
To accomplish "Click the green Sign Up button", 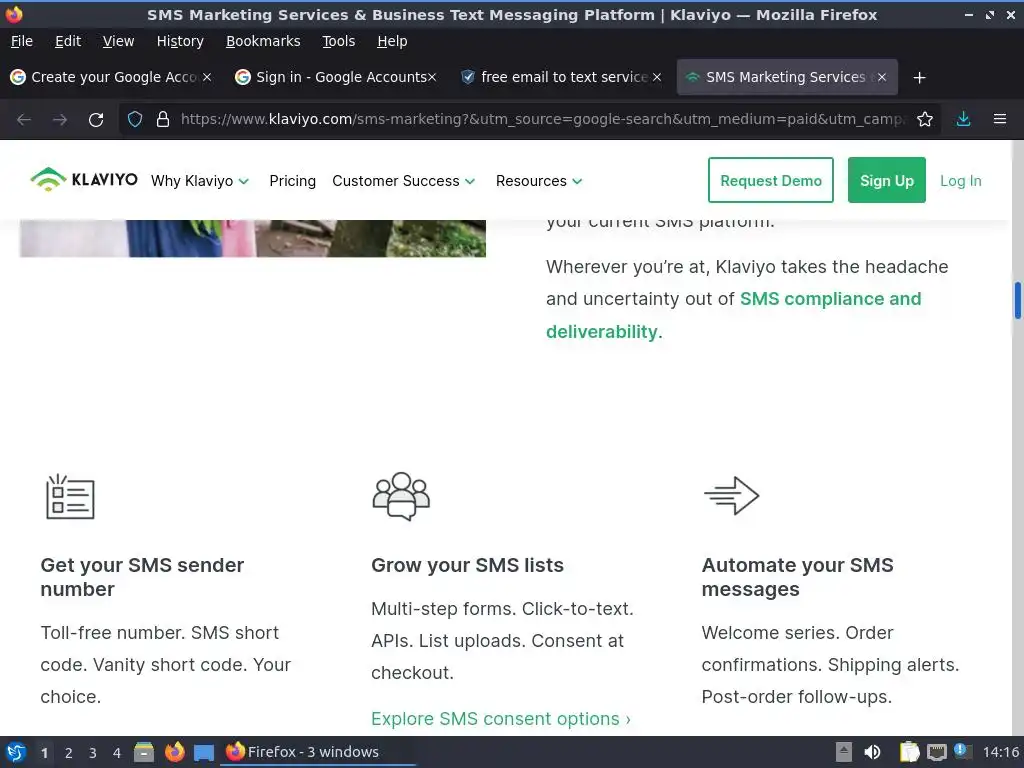I will tap(886, 180).
